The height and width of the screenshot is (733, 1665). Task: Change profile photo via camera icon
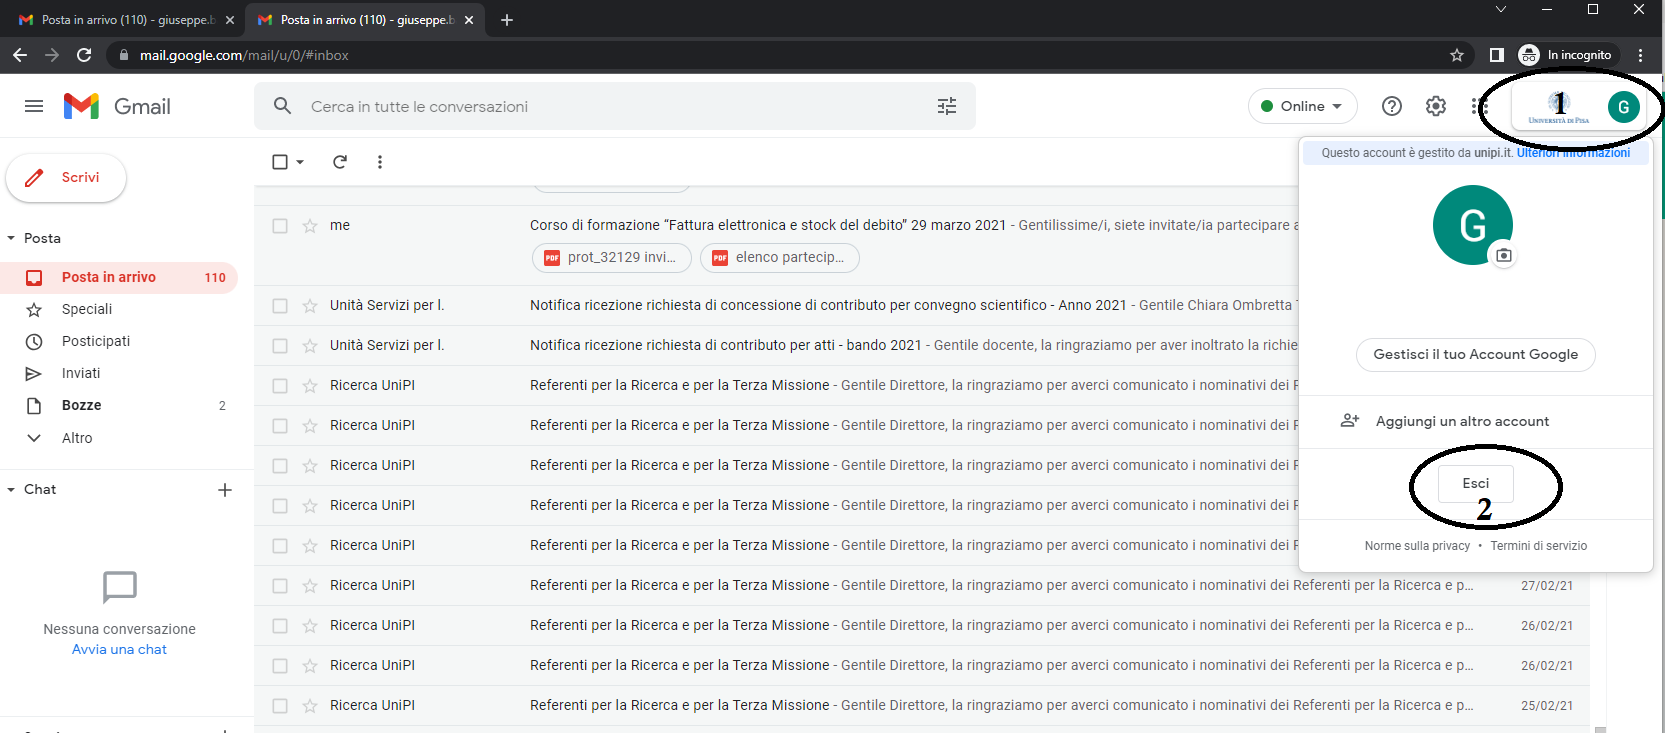(x=1503, y=255)
